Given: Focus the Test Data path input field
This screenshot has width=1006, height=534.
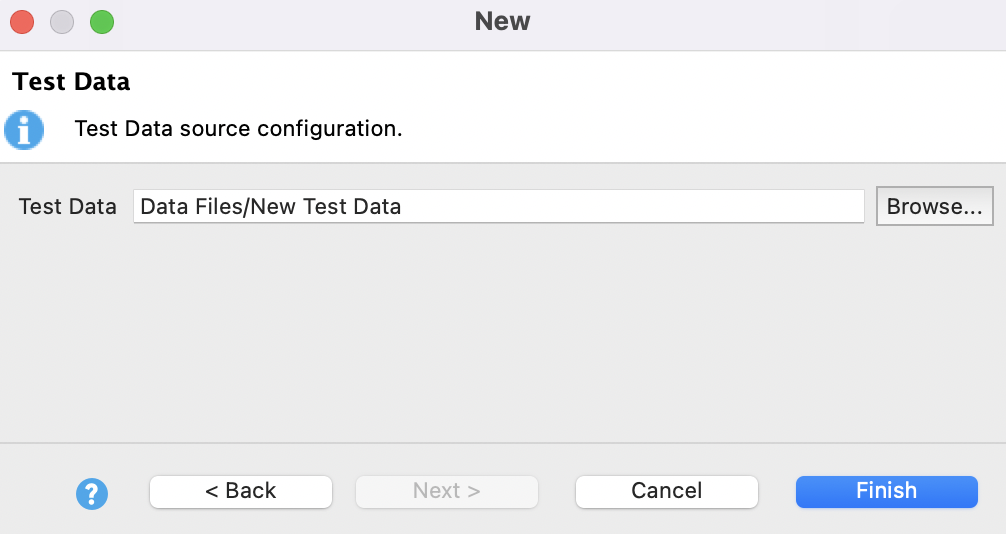Looking at the screenshot, I should pos(498,206).
